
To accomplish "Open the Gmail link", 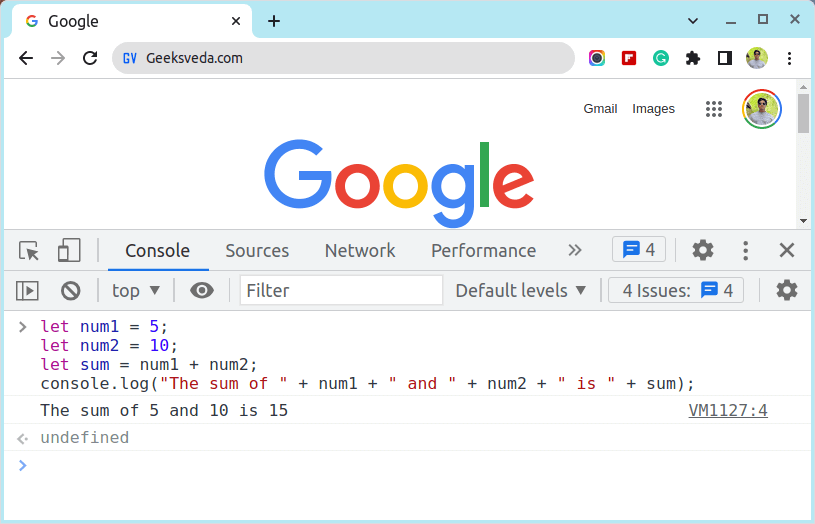I will point(600,109).
